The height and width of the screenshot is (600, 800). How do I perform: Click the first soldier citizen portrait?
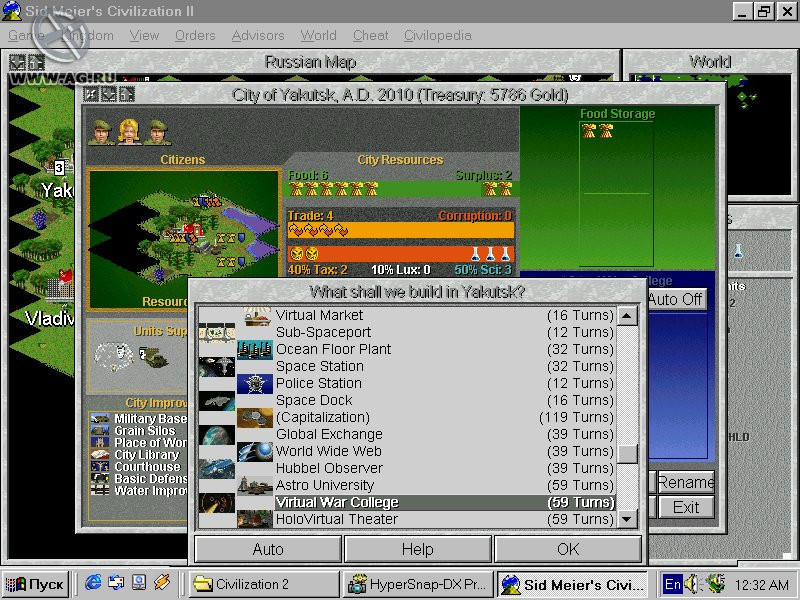click(102, 132)
